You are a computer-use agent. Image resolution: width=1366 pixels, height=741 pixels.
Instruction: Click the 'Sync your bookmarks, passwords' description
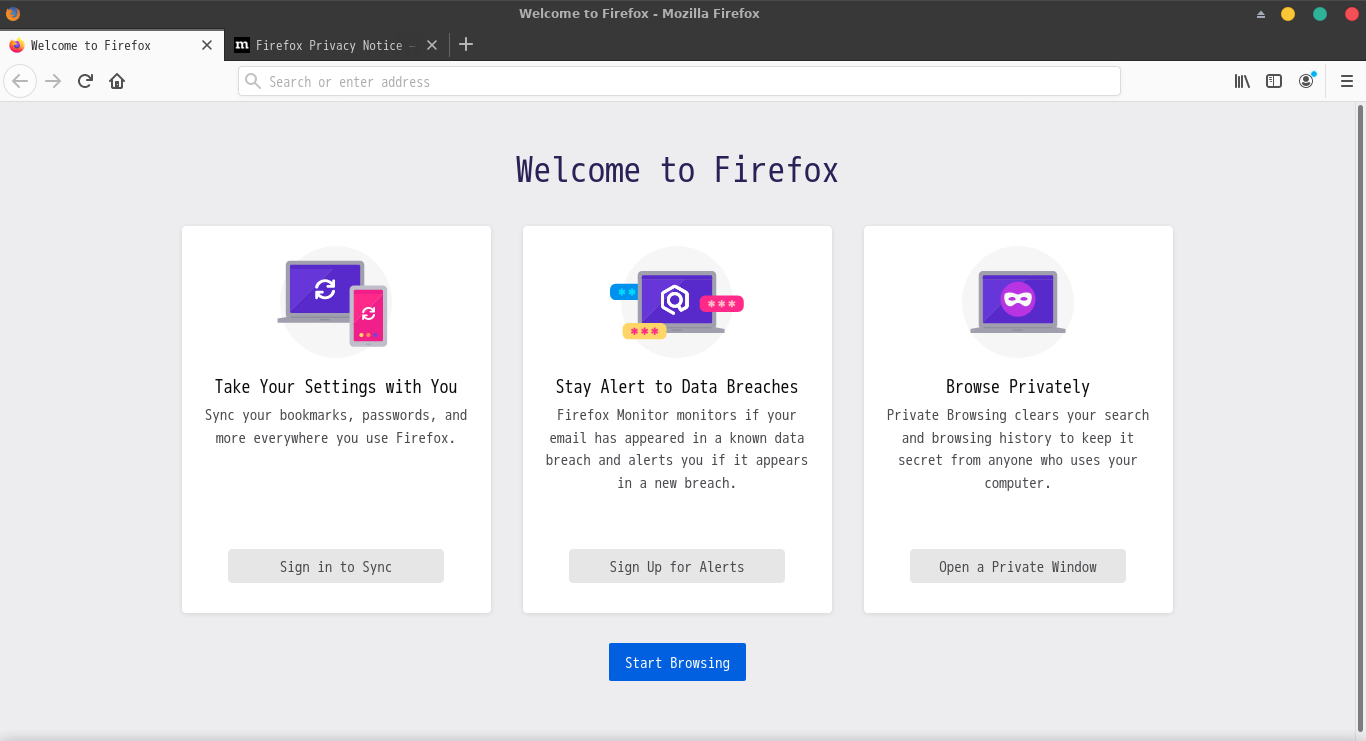pyautogui.click(x=336, y=426)
